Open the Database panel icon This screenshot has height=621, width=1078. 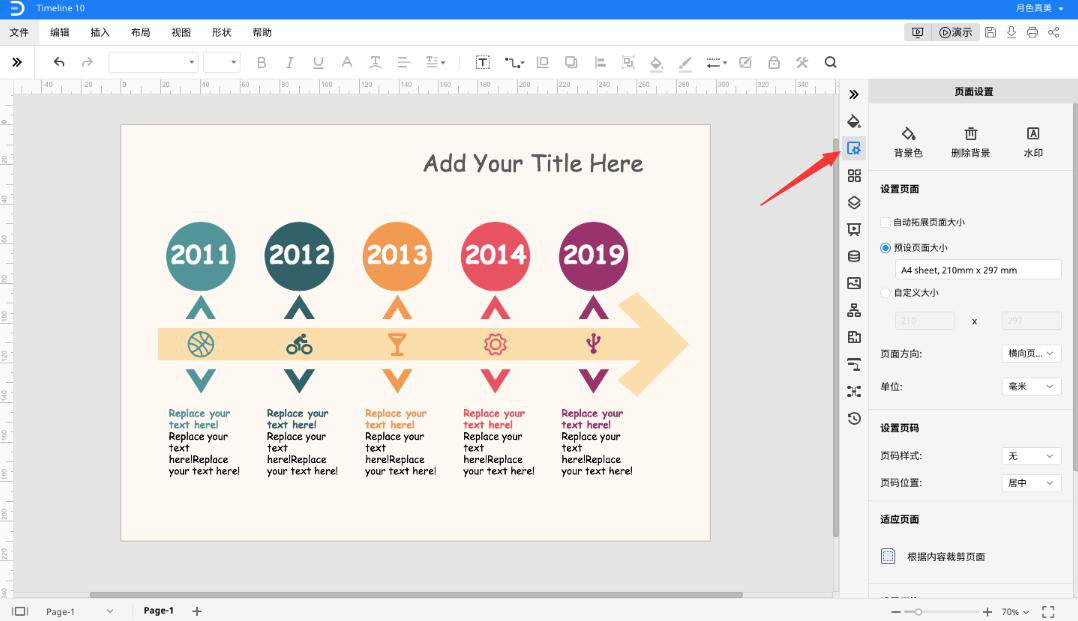click(854, 257)
